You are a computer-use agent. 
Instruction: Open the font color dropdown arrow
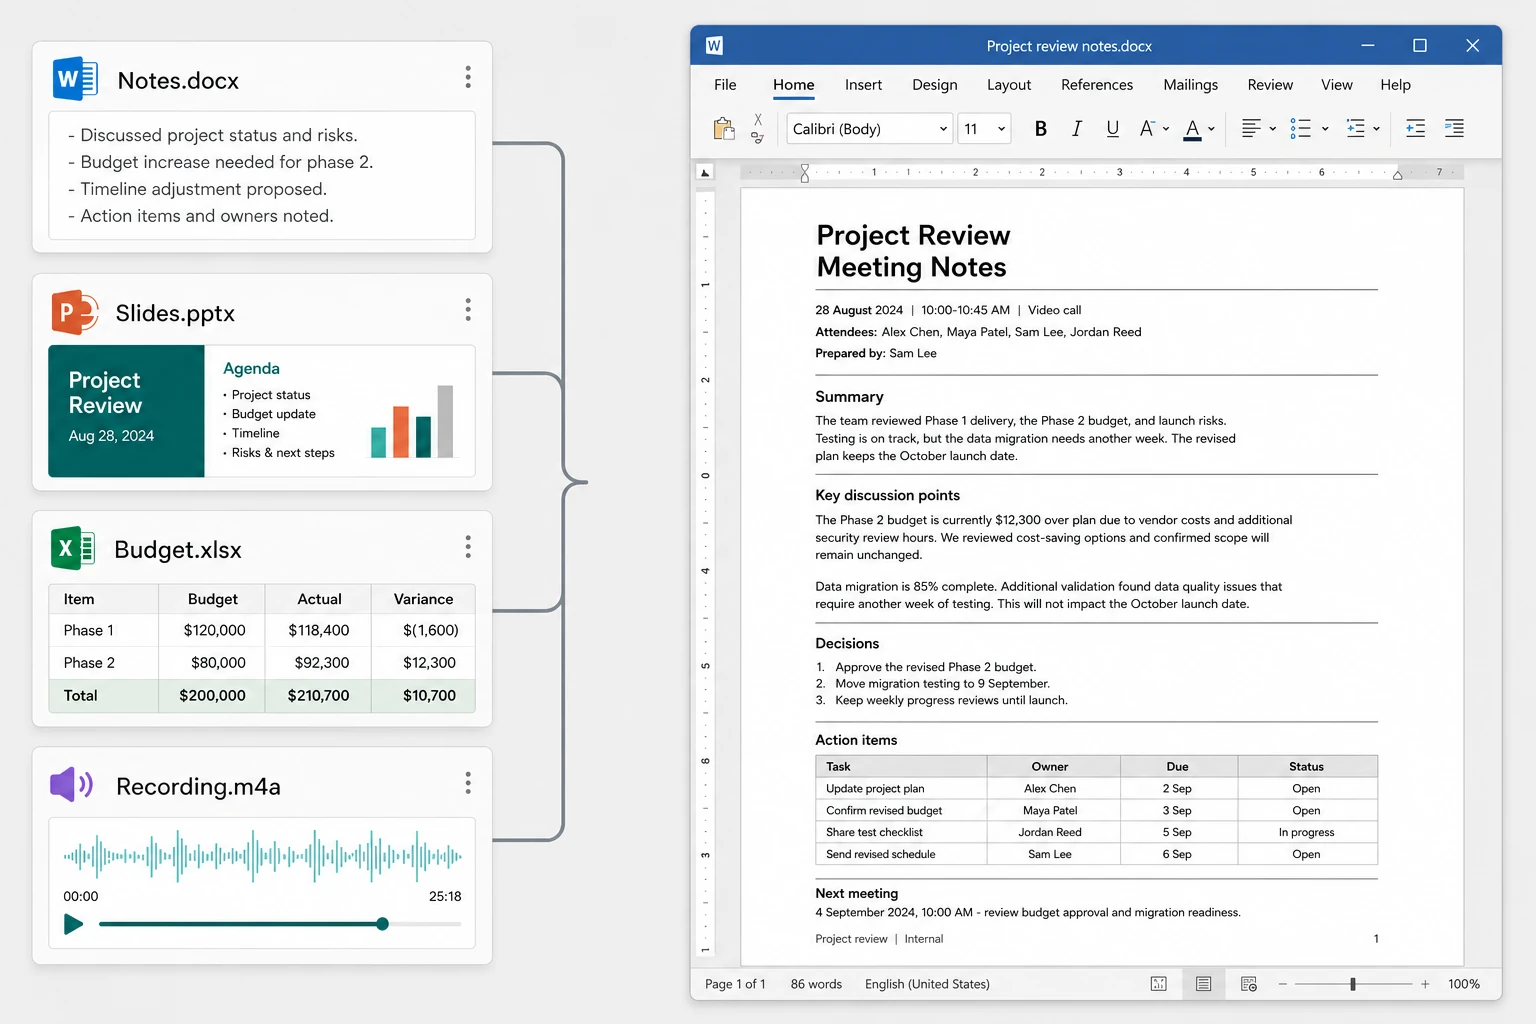coord(1211,129)
